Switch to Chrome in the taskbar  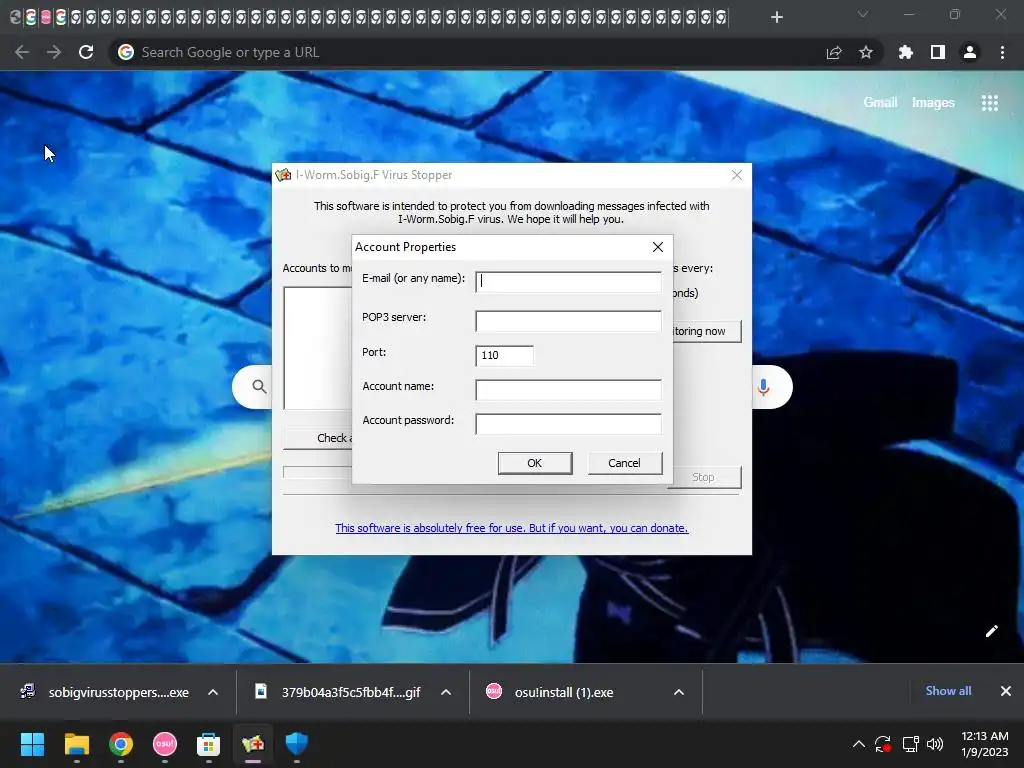coord(121,744)
